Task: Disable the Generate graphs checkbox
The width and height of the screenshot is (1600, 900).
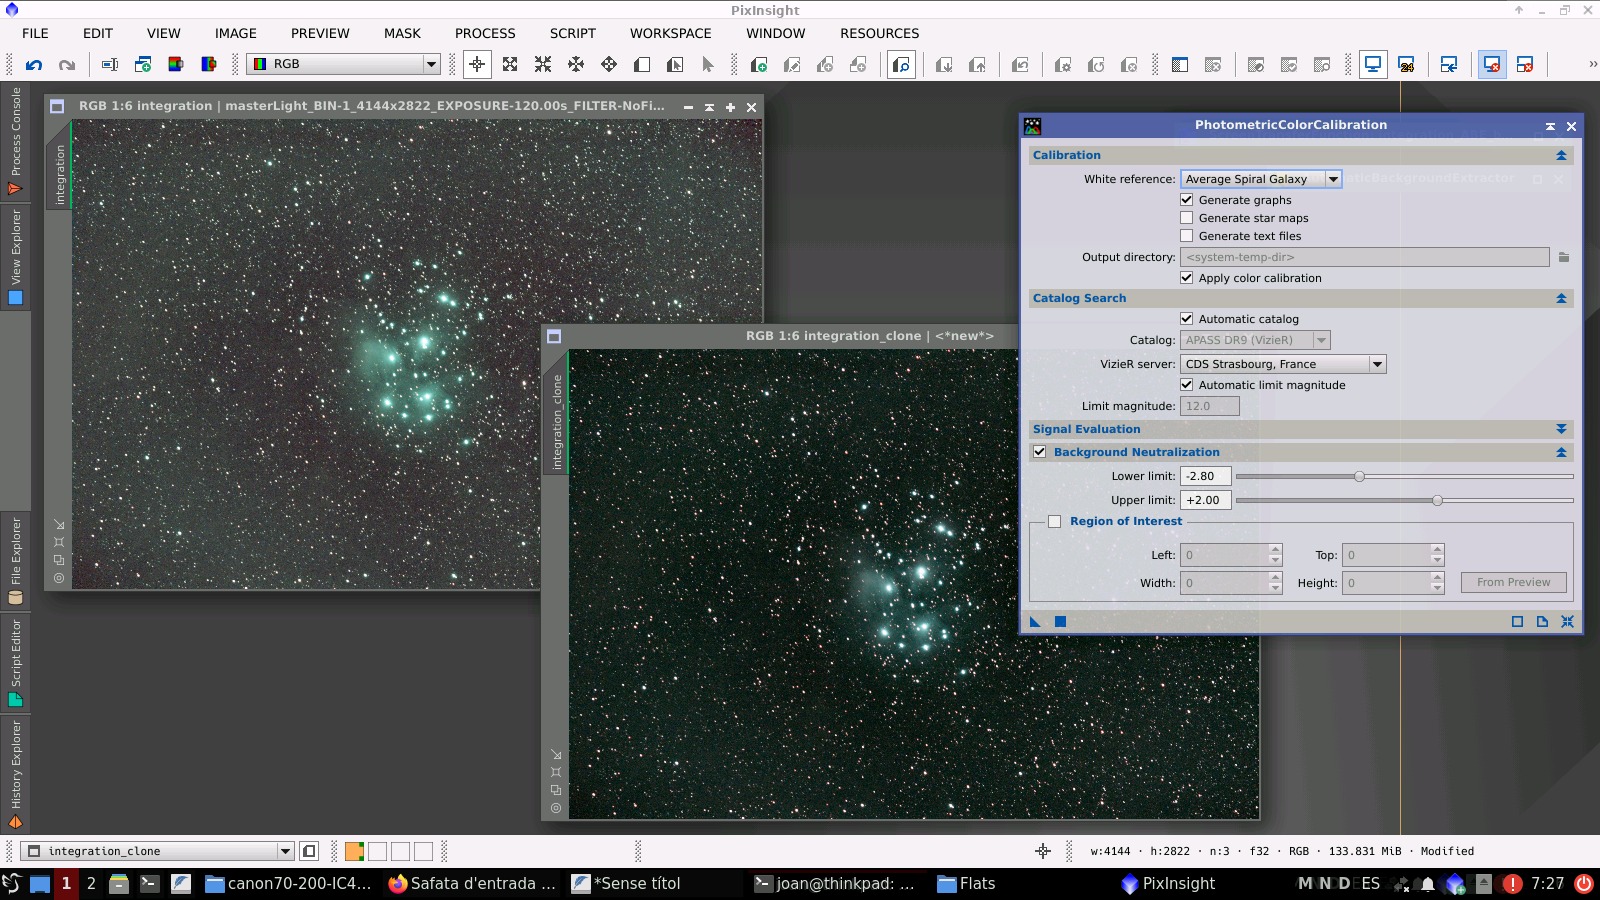Action: pyautogui.click(x=1186, y=199)
